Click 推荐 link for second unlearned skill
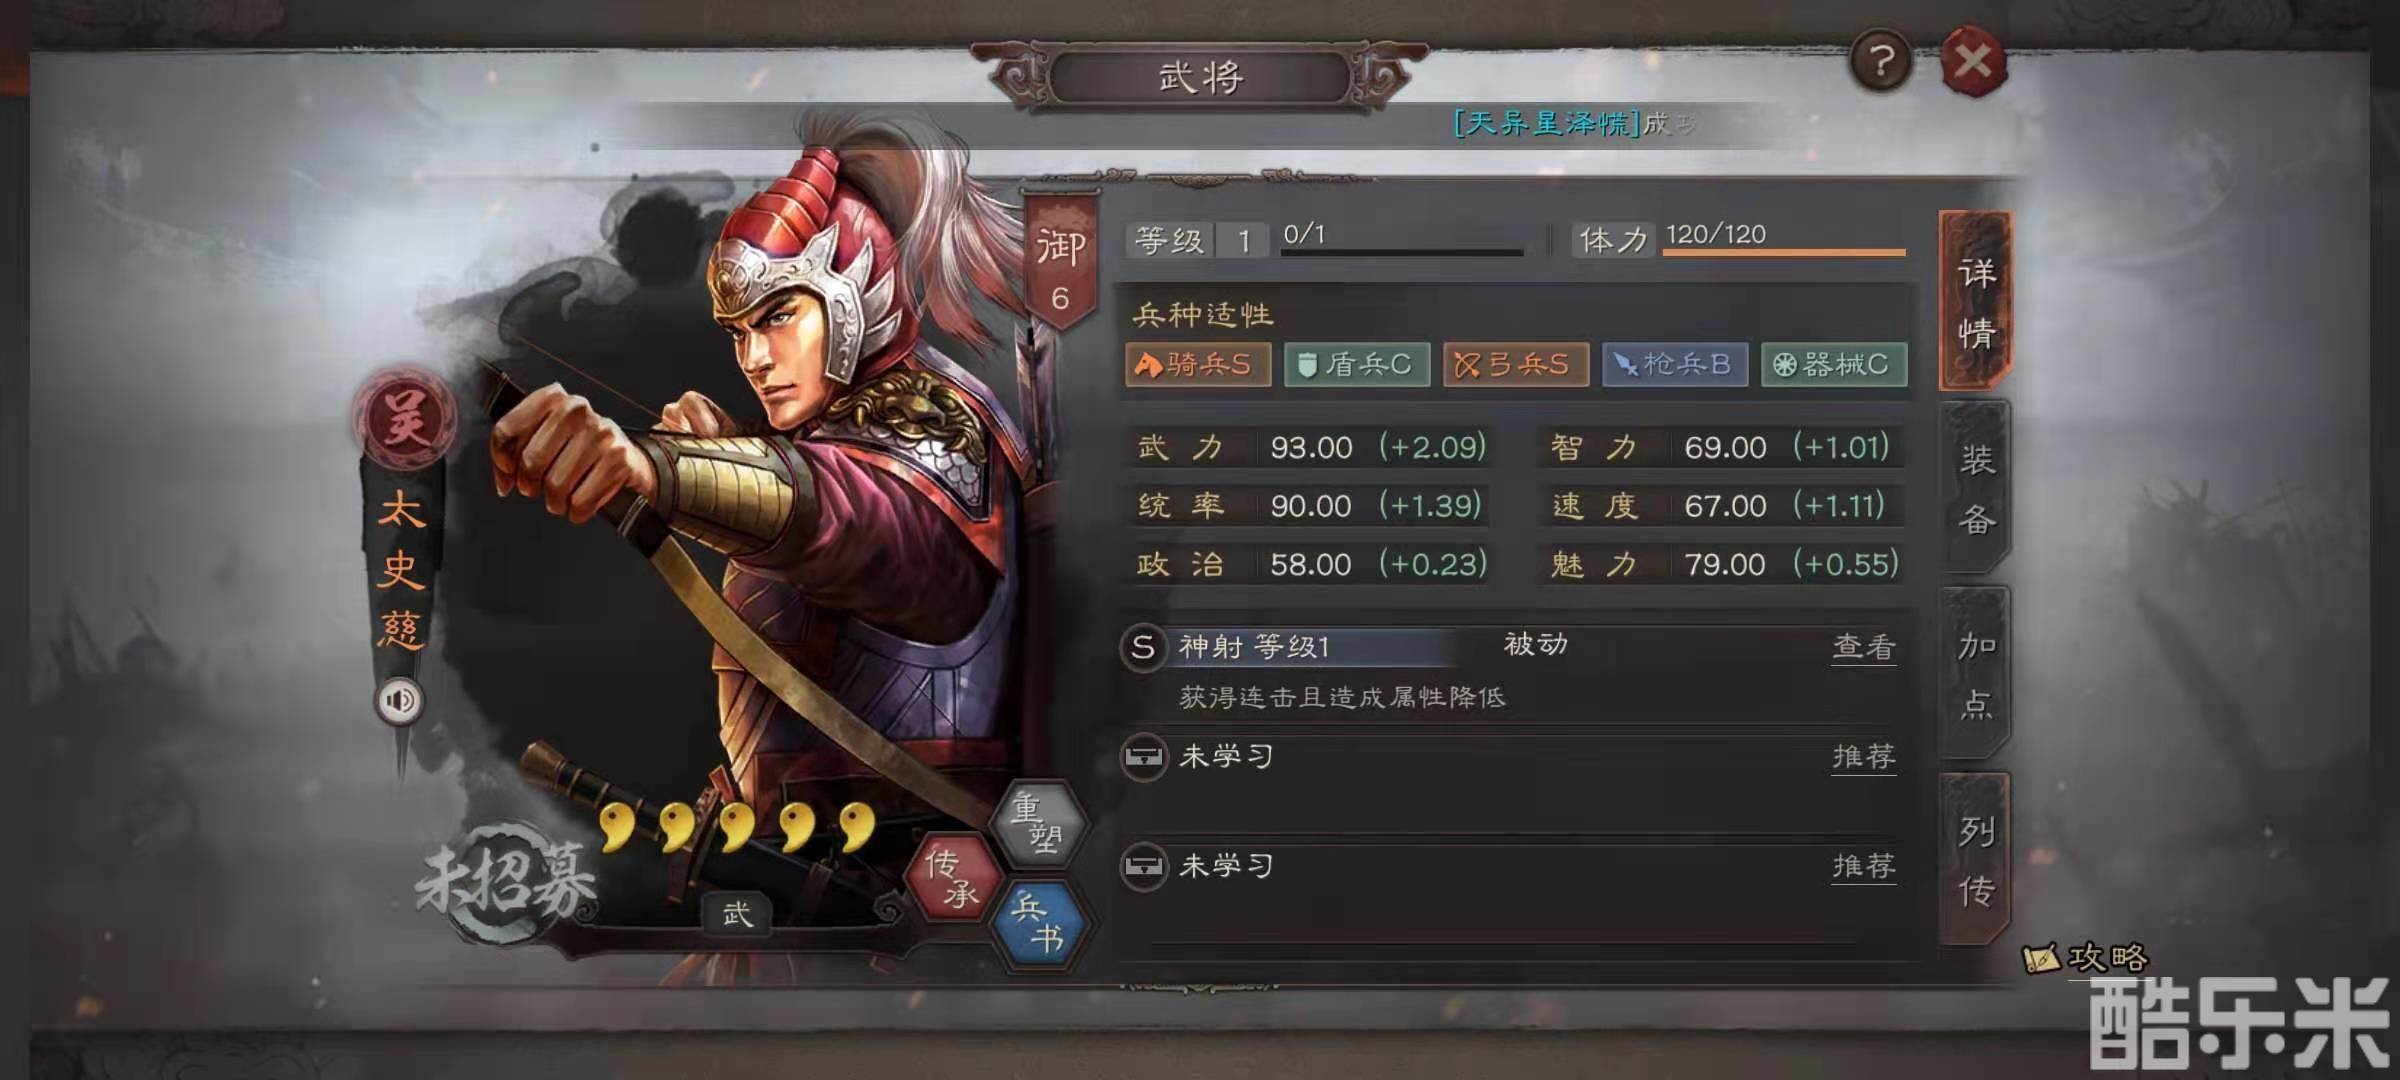Image resolution: width=2400 pixels, height=1080 pixels. 1863,866
